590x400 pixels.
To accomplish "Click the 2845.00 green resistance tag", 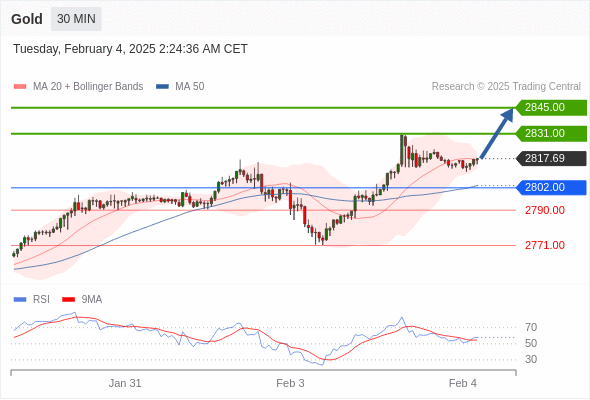I will pyautogui.click(x=551, y=107).
